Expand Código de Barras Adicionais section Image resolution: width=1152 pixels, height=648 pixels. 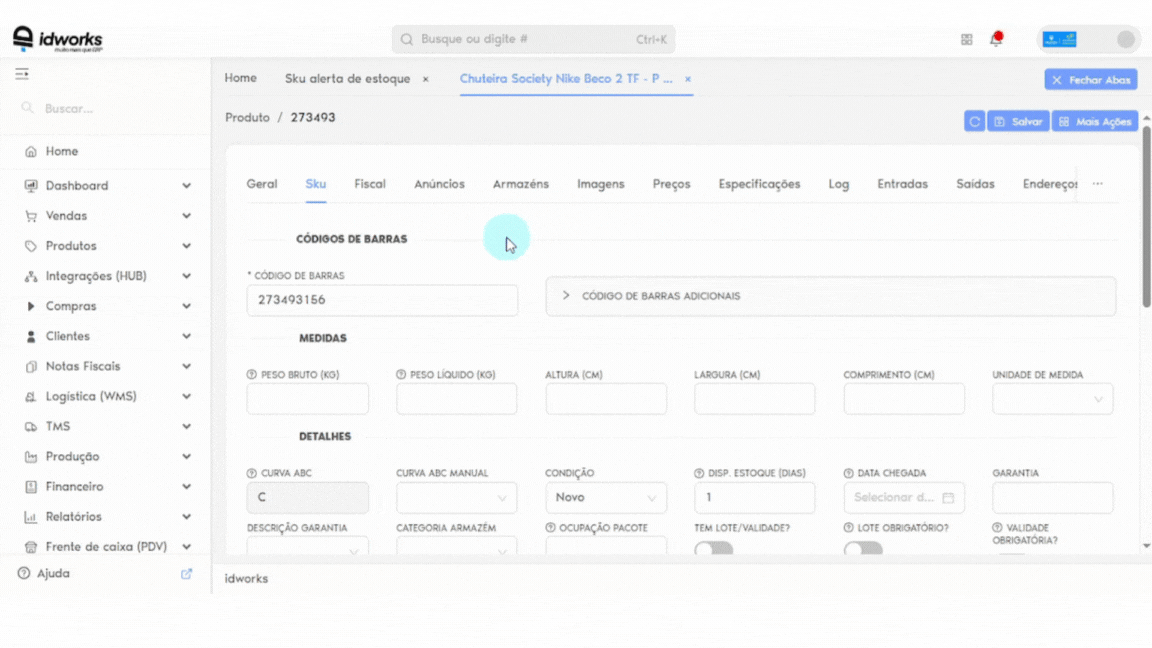pos(831,296)
